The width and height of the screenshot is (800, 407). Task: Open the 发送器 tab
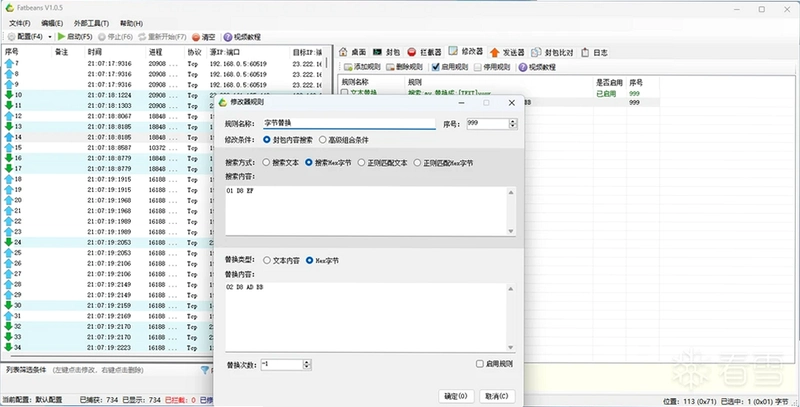pos(507,53)
